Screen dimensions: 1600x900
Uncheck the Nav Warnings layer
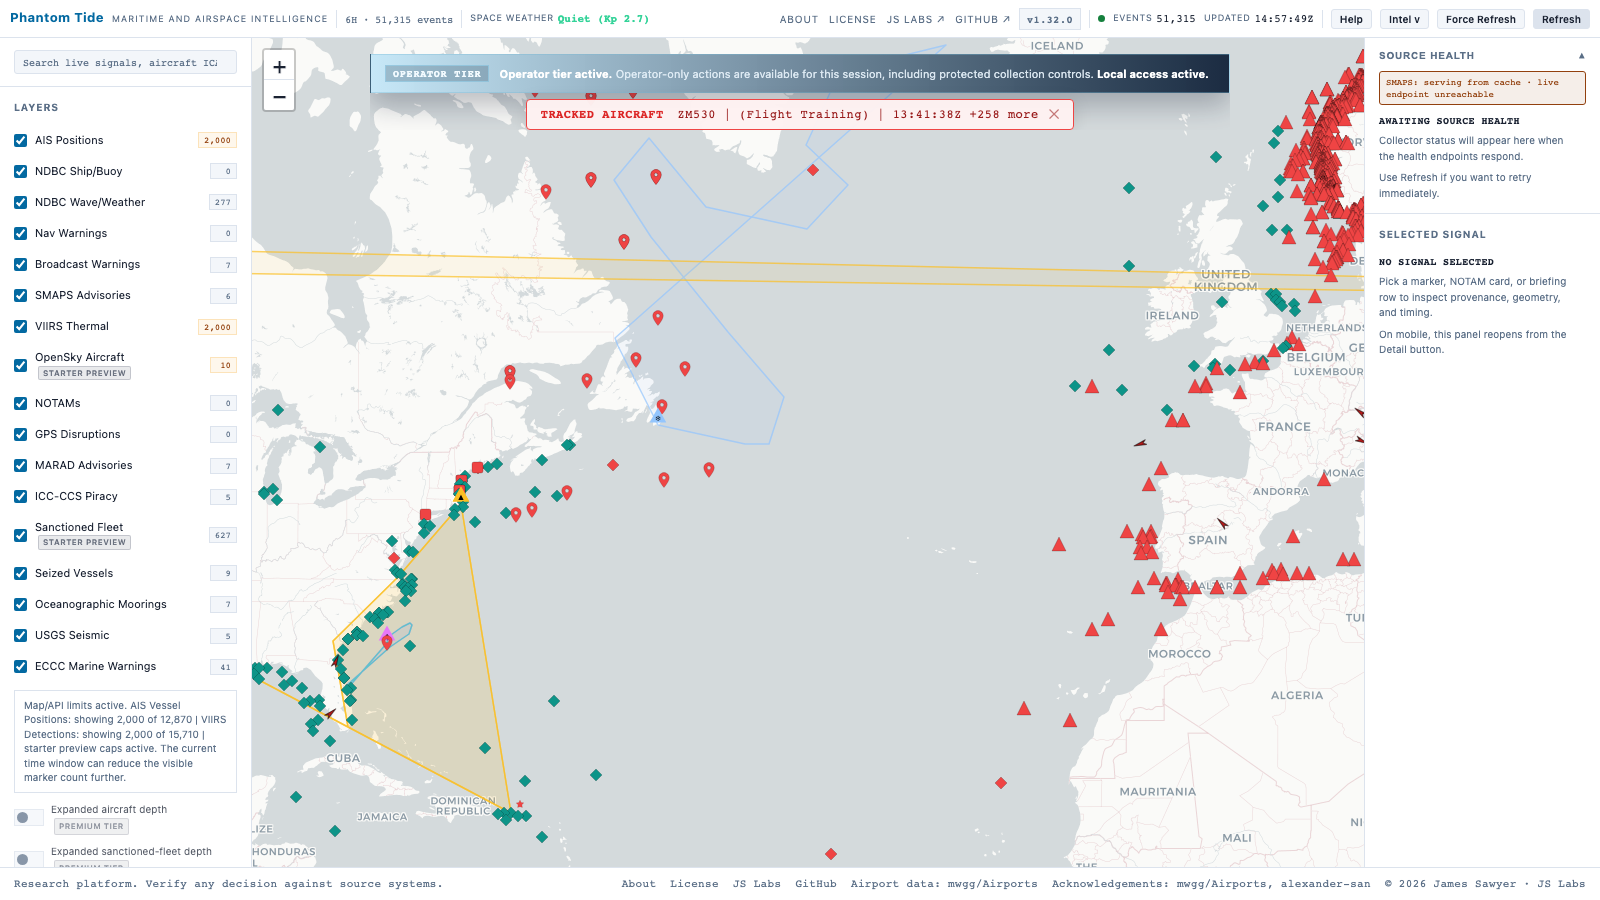click(x=21, y=233)
